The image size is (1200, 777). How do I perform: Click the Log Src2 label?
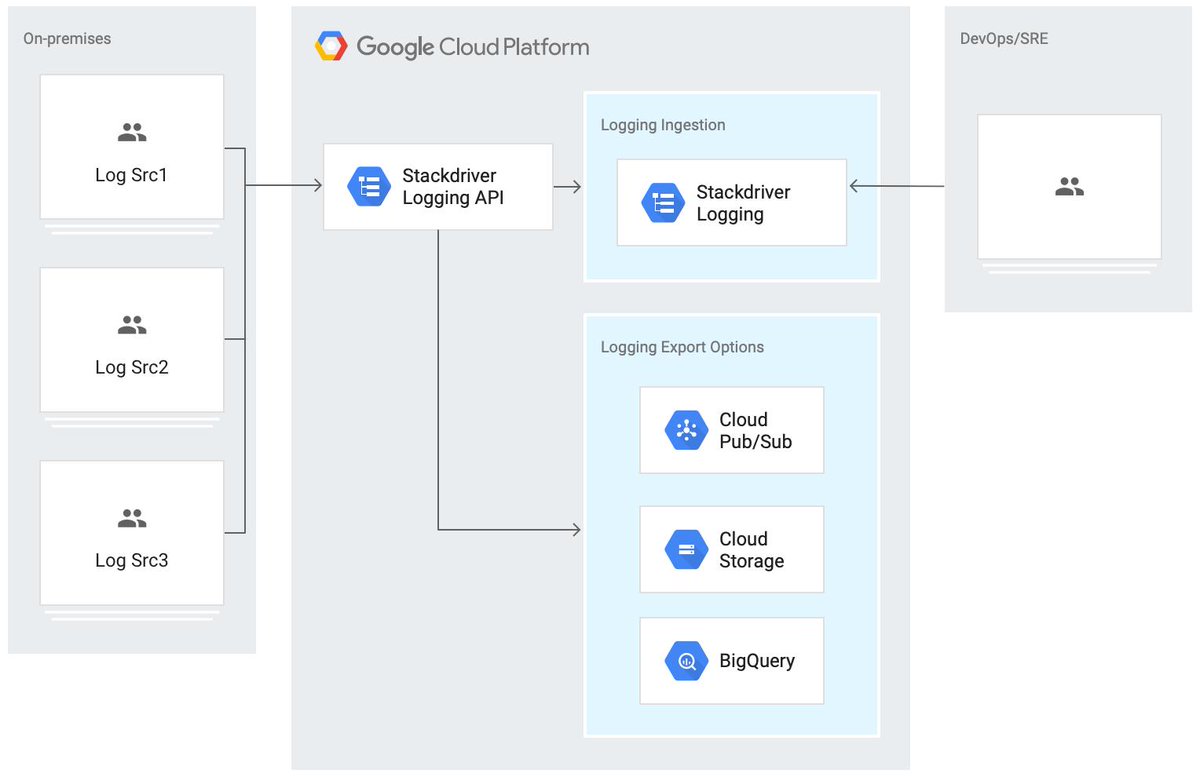point(132,367)
